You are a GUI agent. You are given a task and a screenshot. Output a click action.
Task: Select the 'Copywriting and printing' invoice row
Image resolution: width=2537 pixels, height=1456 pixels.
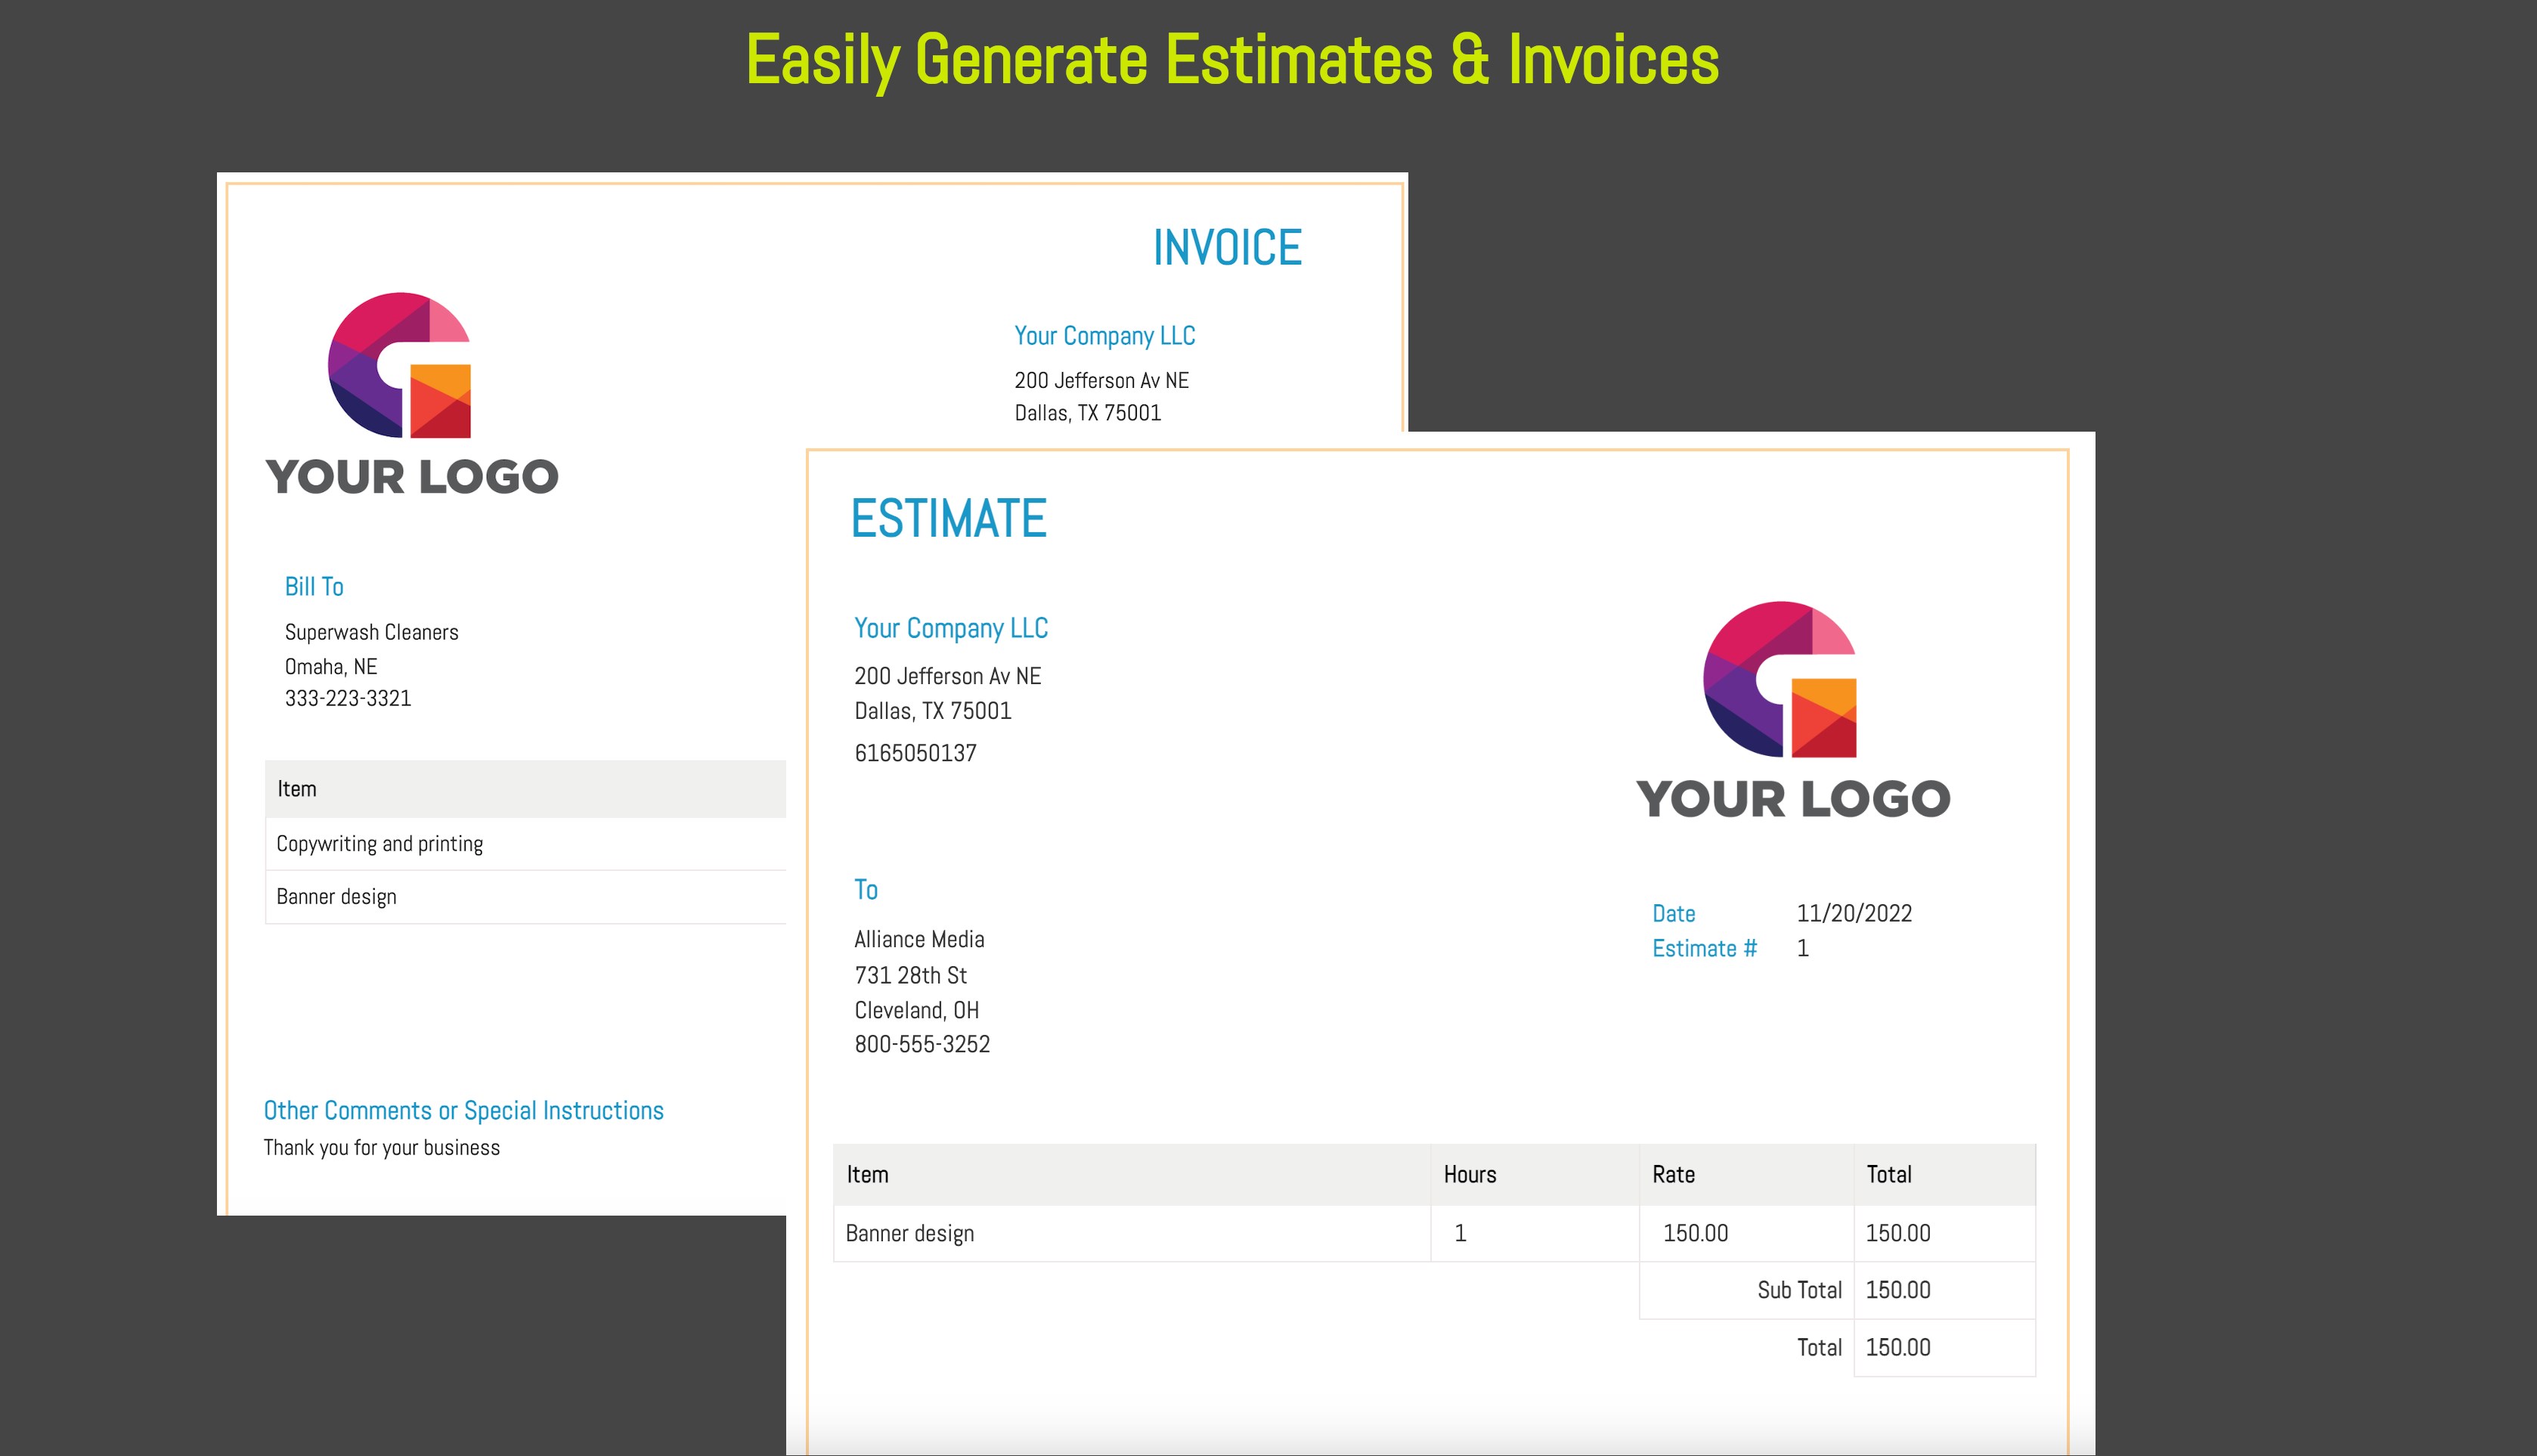click(380, 844)
